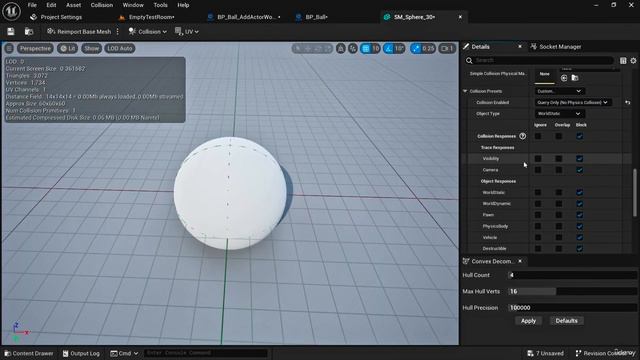Open the Output Log
The height and width of the screenshot is (360, 640).
coord(81,353)
